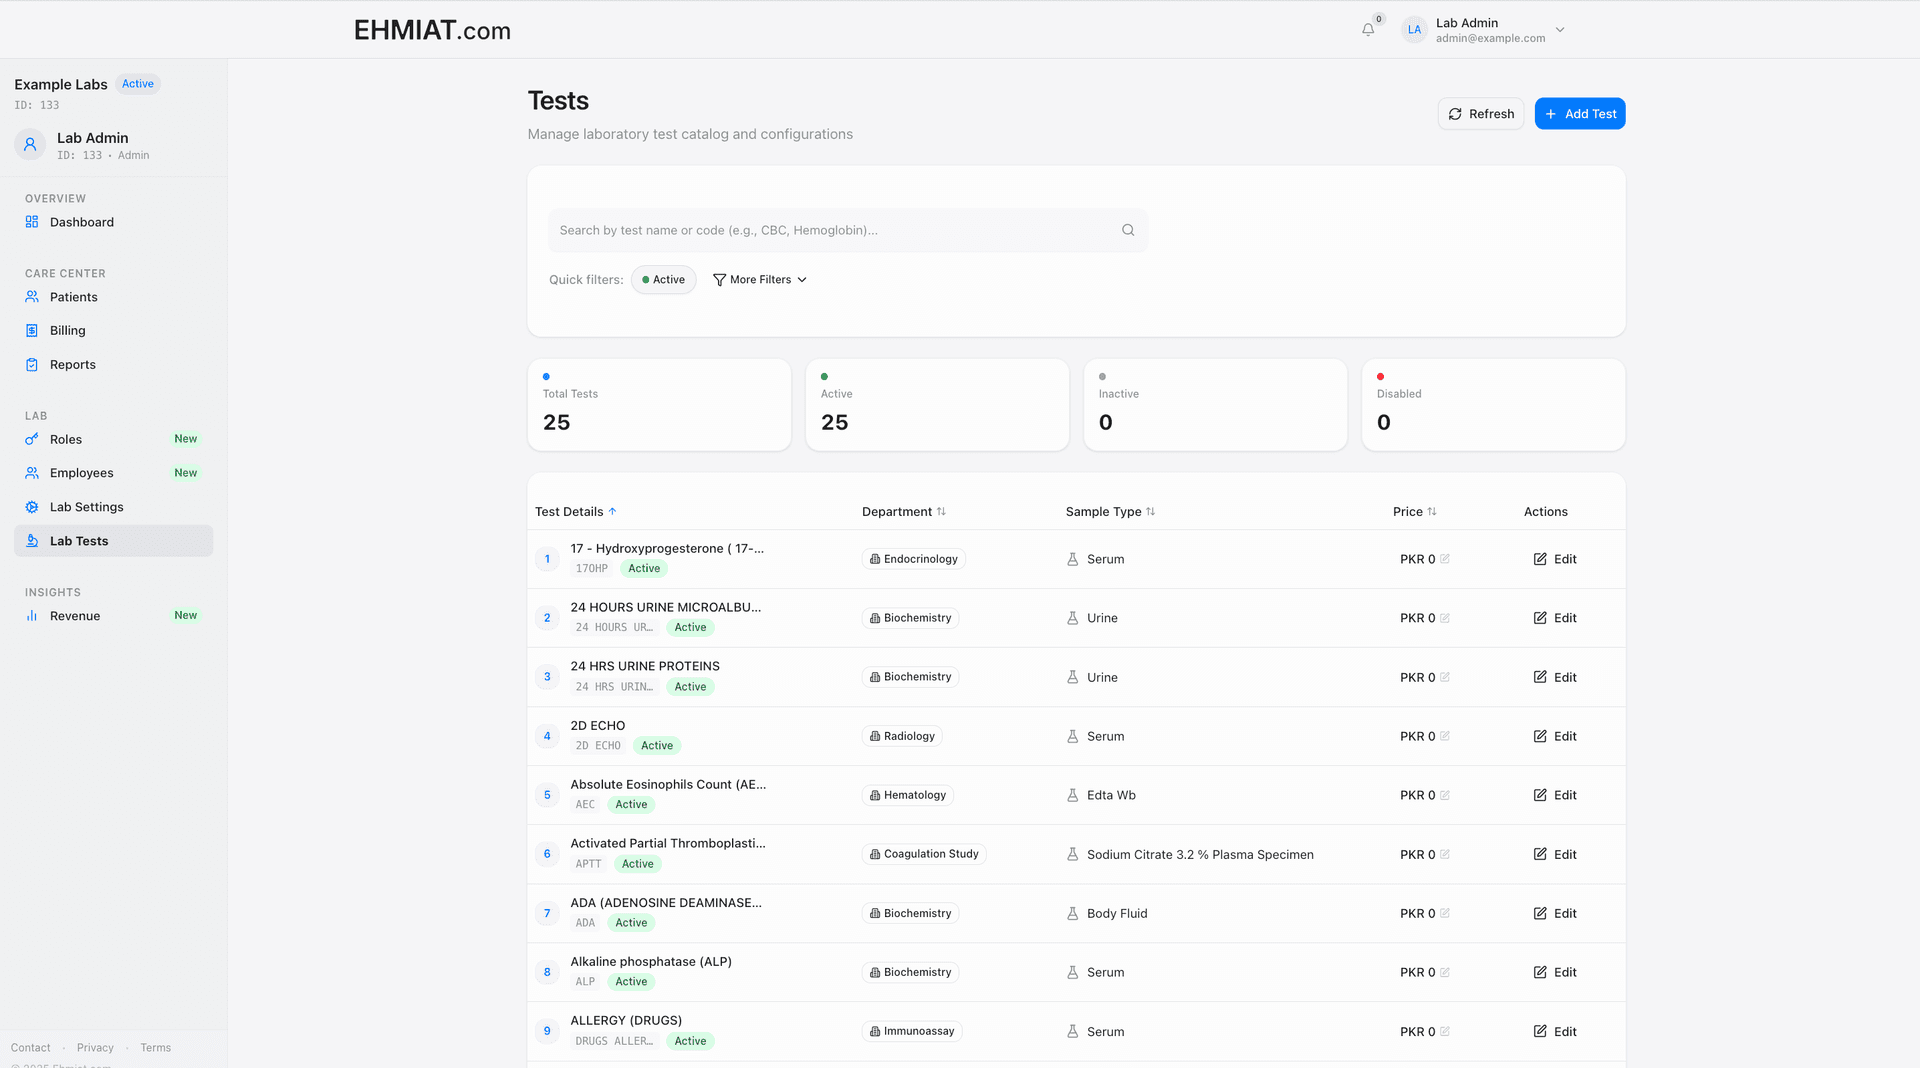
Task: Click the Radiology department tag
Action: [902, 736]
